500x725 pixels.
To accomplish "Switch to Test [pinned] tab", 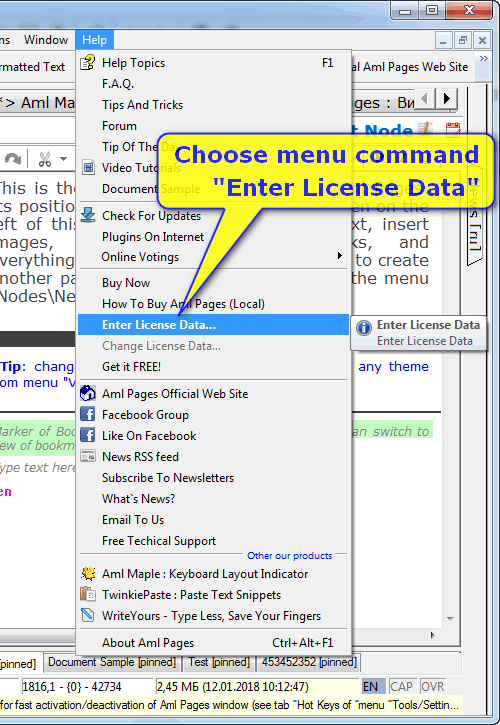I will coord(219,662).
